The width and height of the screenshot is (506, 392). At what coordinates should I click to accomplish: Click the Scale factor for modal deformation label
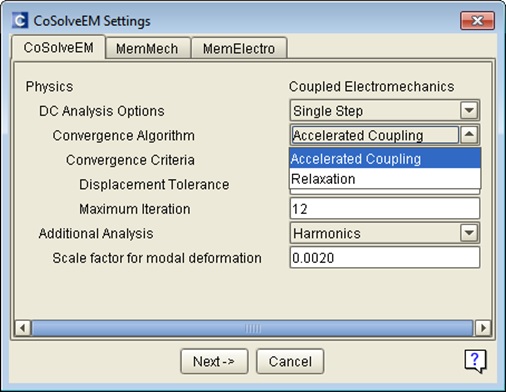coord(157,258)
